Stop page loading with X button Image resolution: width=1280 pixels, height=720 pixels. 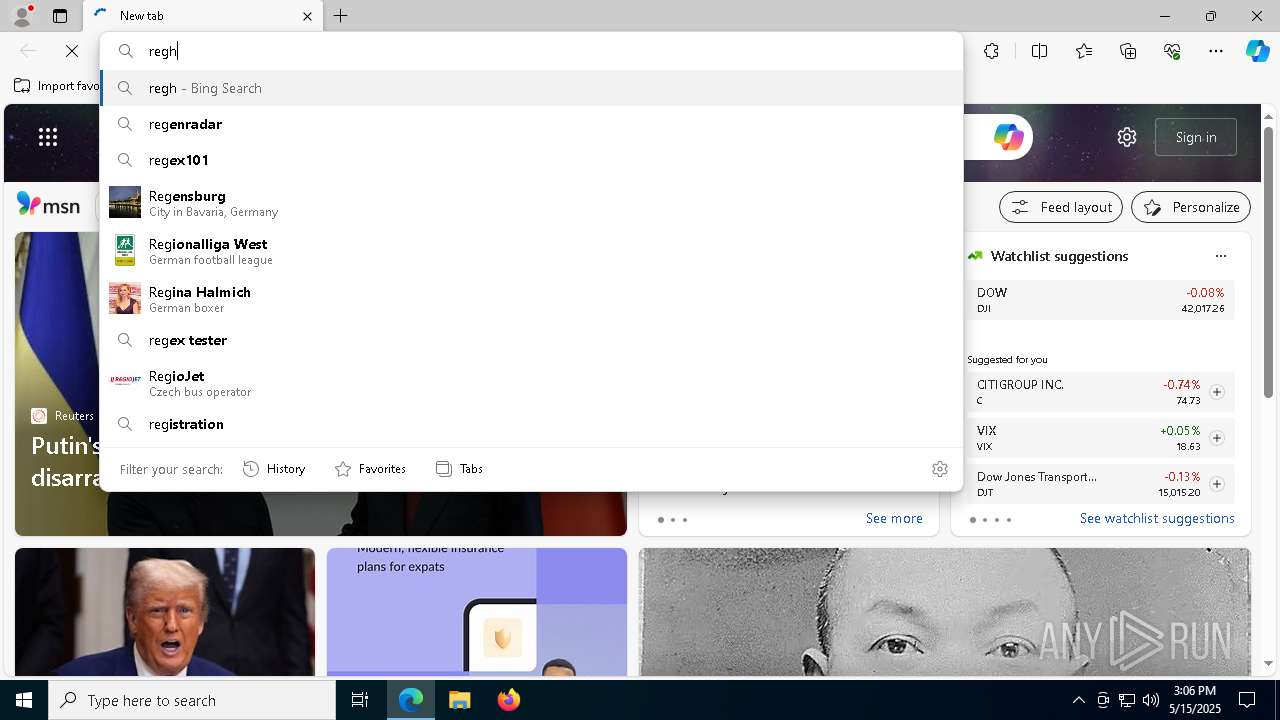pyautogui.click(x=72, y=51)
